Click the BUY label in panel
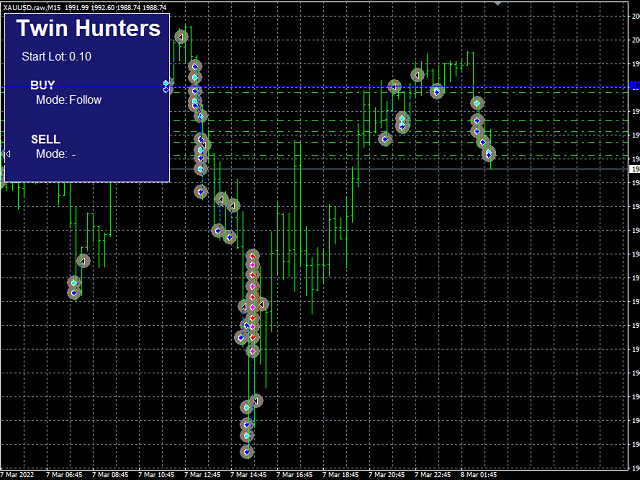 42,85
